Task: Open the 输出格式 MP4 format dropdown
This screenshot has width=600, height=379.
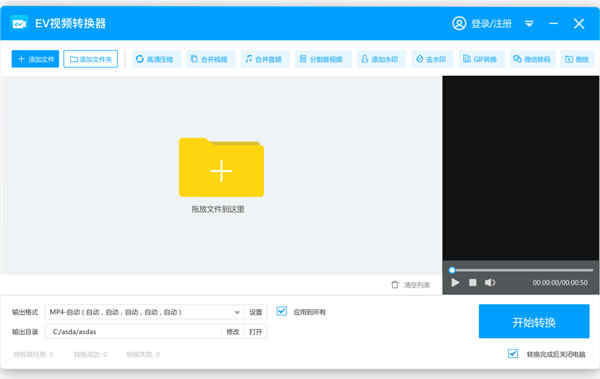Action: click(145, 312)
